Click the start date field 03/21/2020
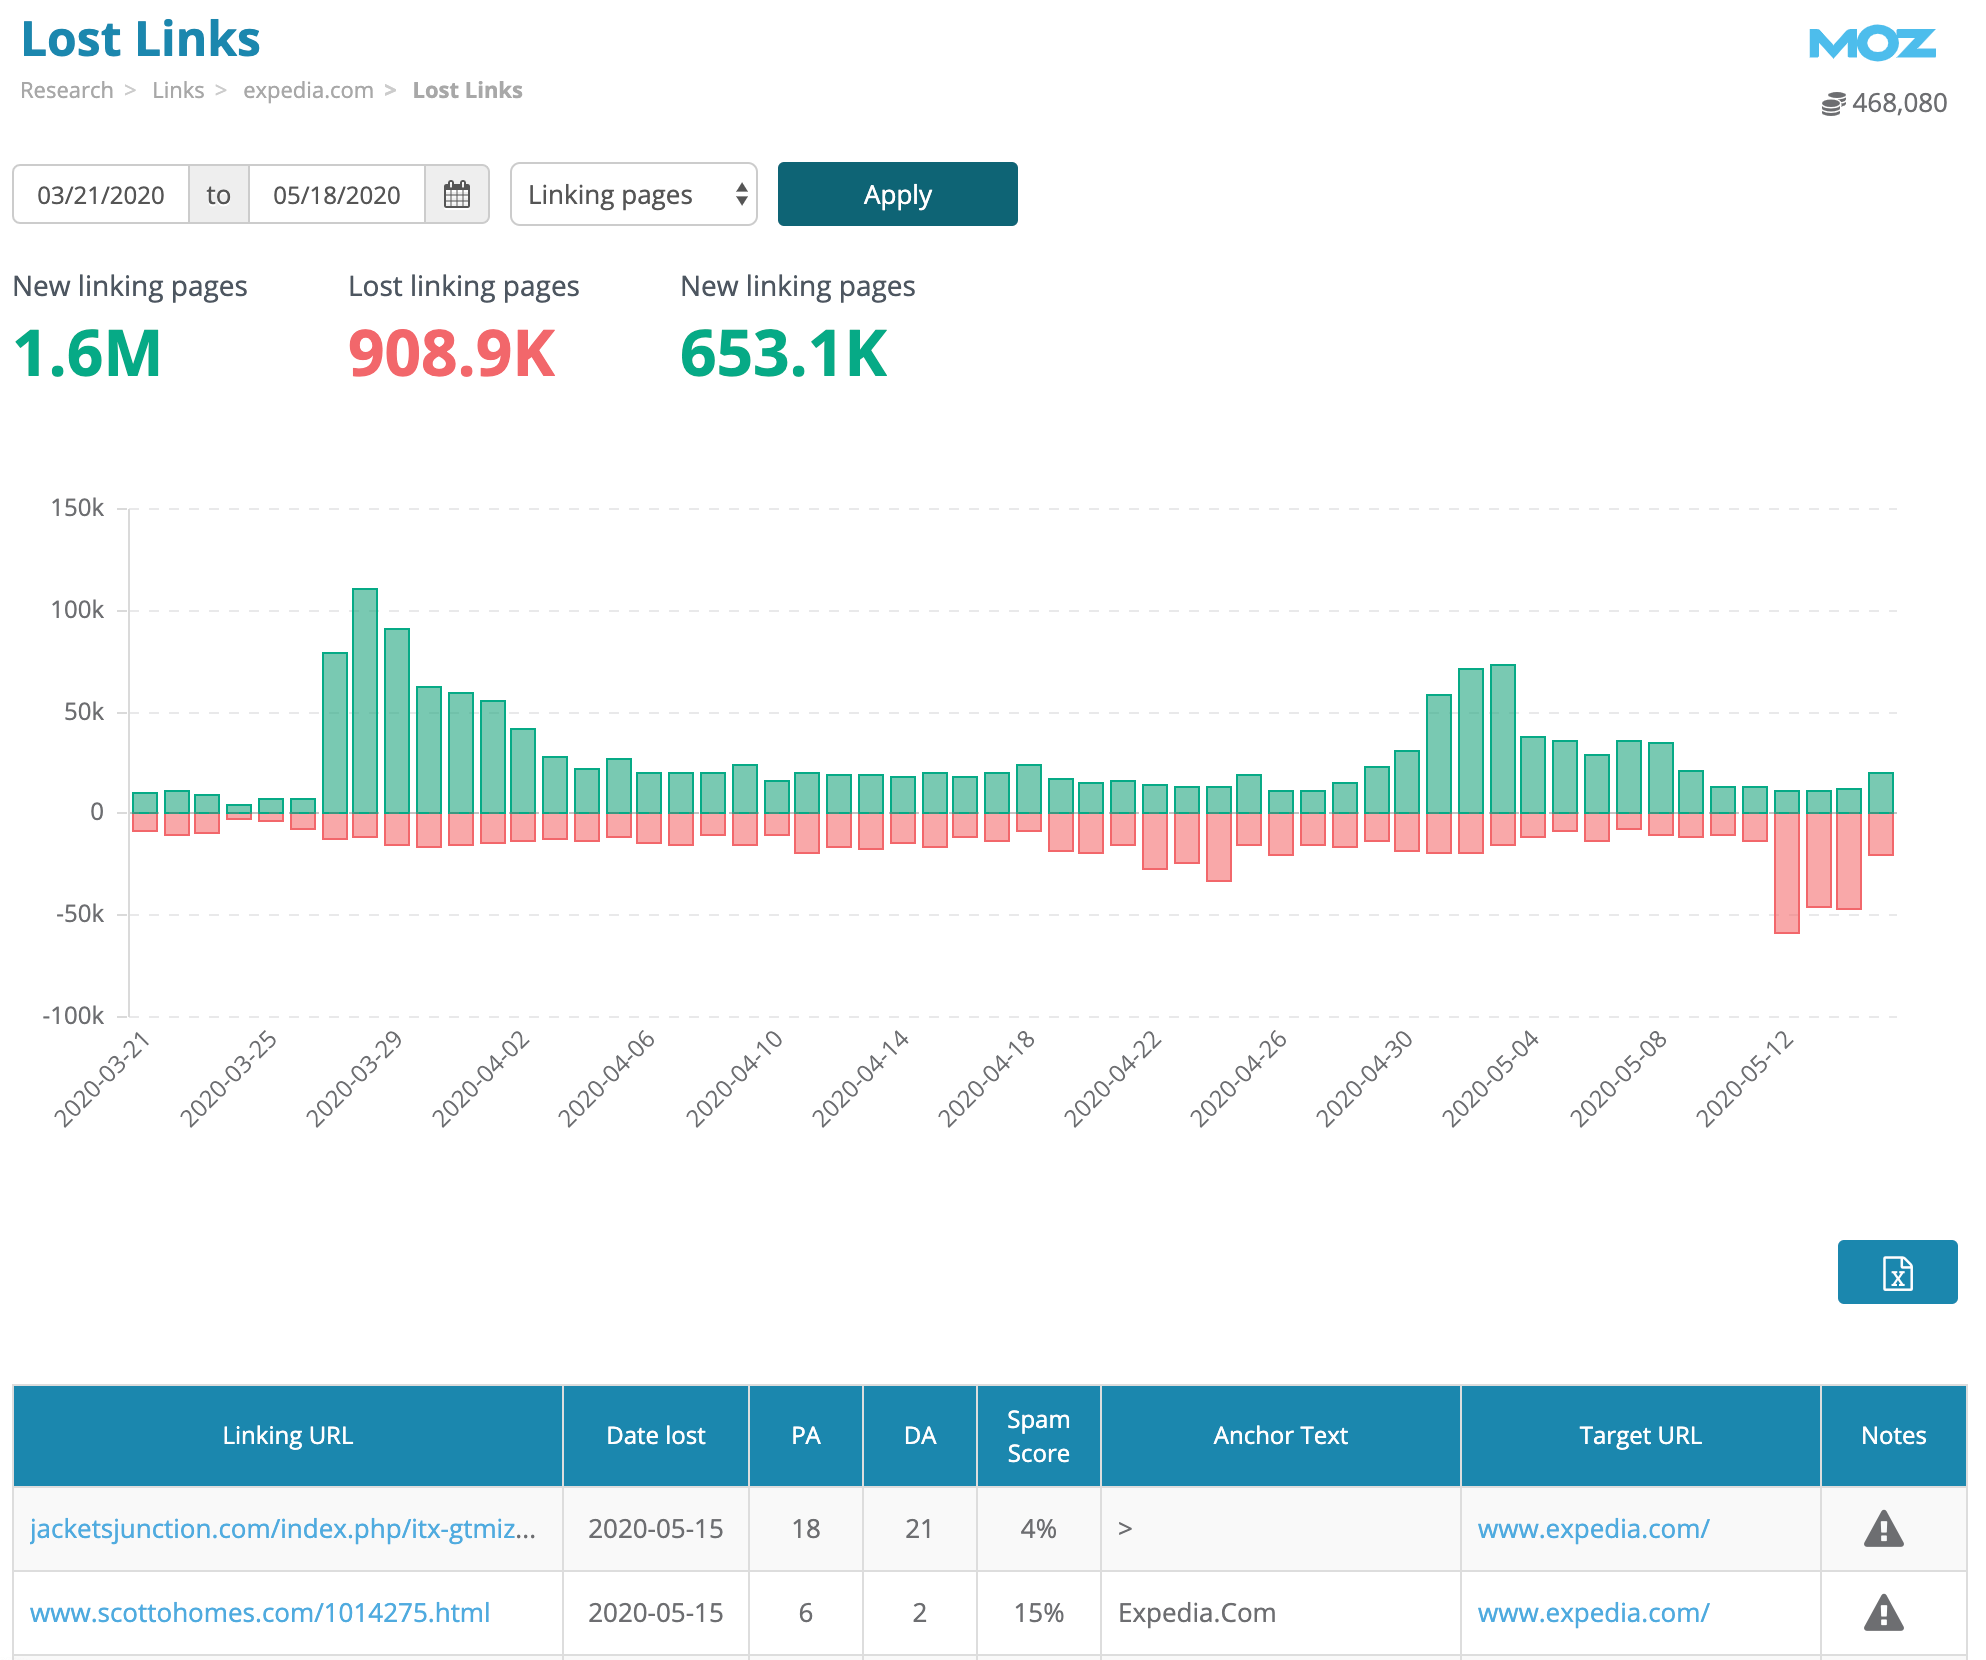Viewport: 1986px width, 1660px height. coord(101,194)
